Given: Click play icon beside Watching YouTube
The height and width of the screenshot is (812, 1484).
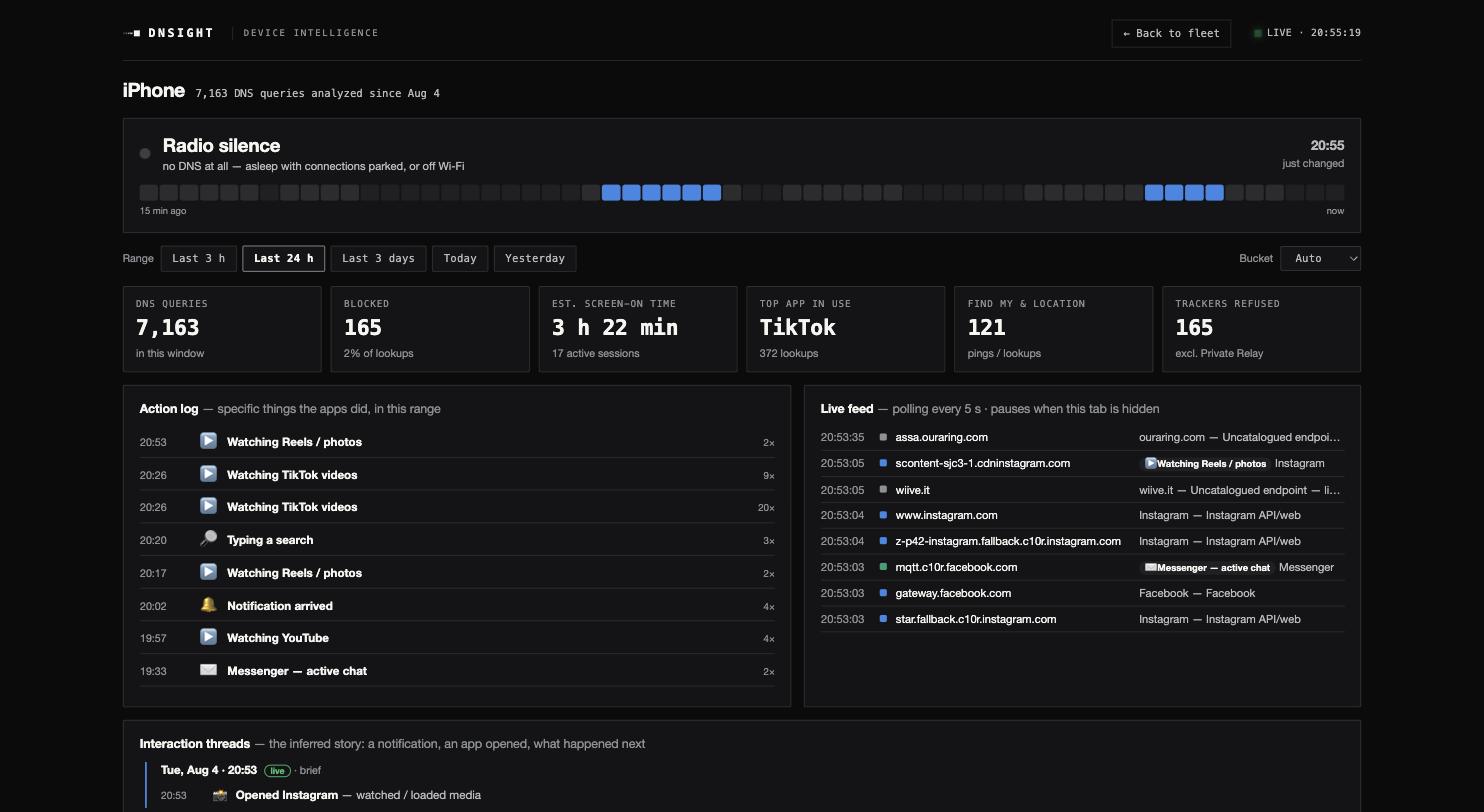Looking at the screenshot, I should 208,637.
